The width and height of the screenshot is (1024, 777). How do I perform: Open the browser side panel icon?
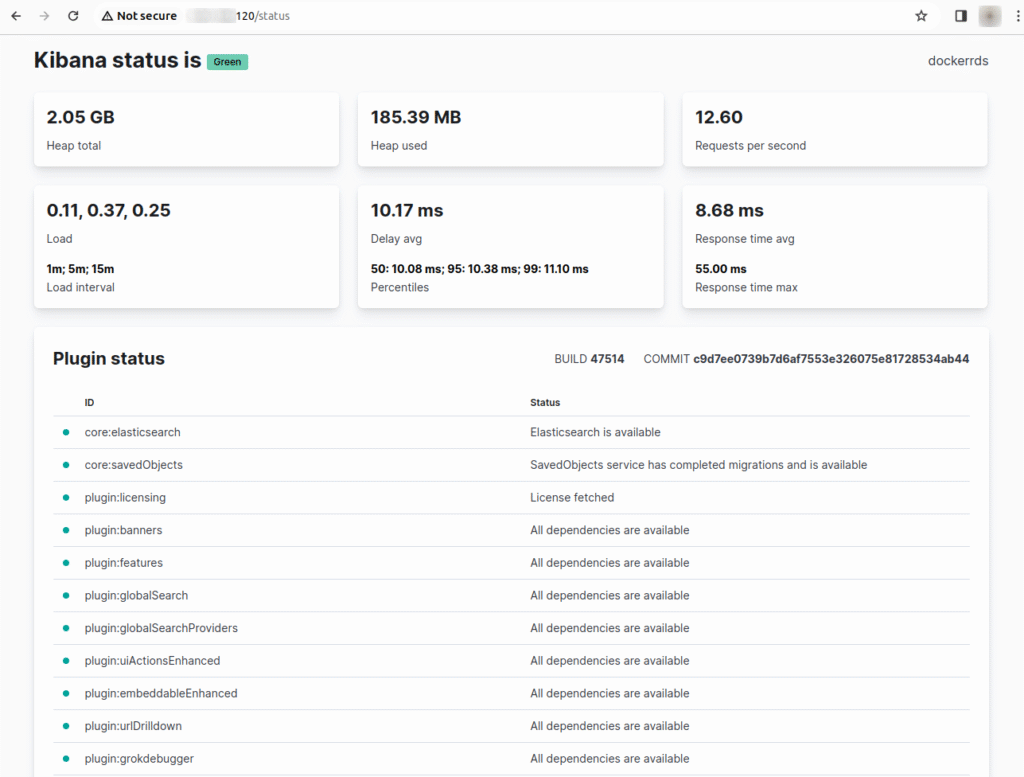pos(960,16)
